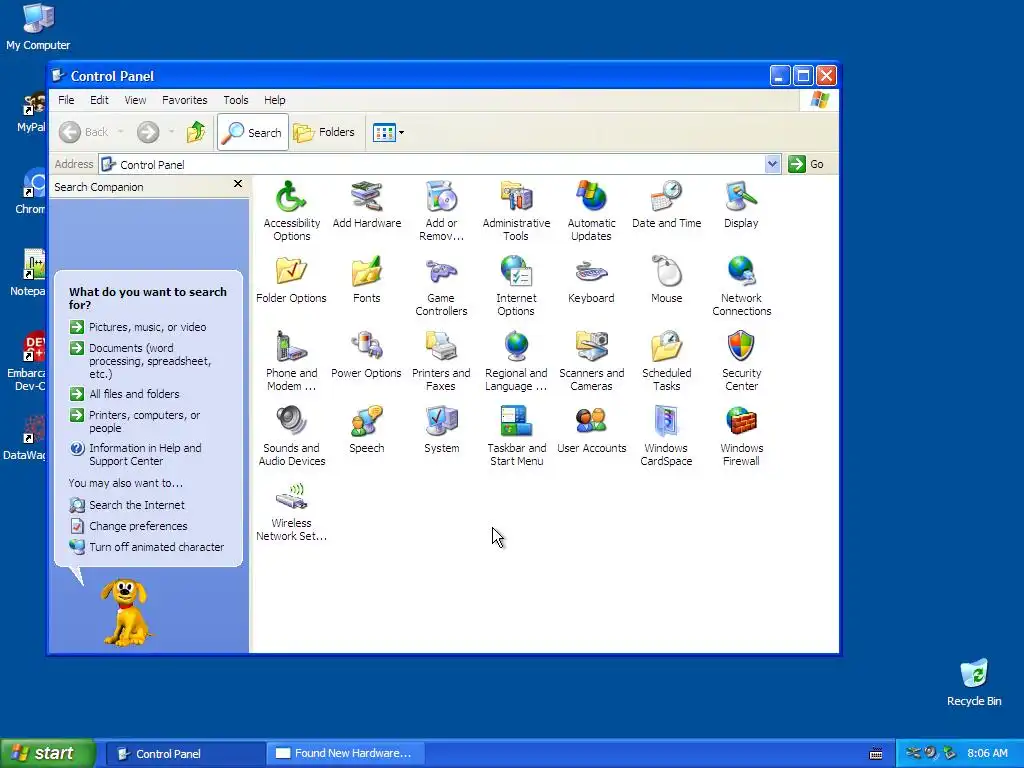Open the Tools menu
This screenshot has height=768, width=1024.
pos(236,100)
